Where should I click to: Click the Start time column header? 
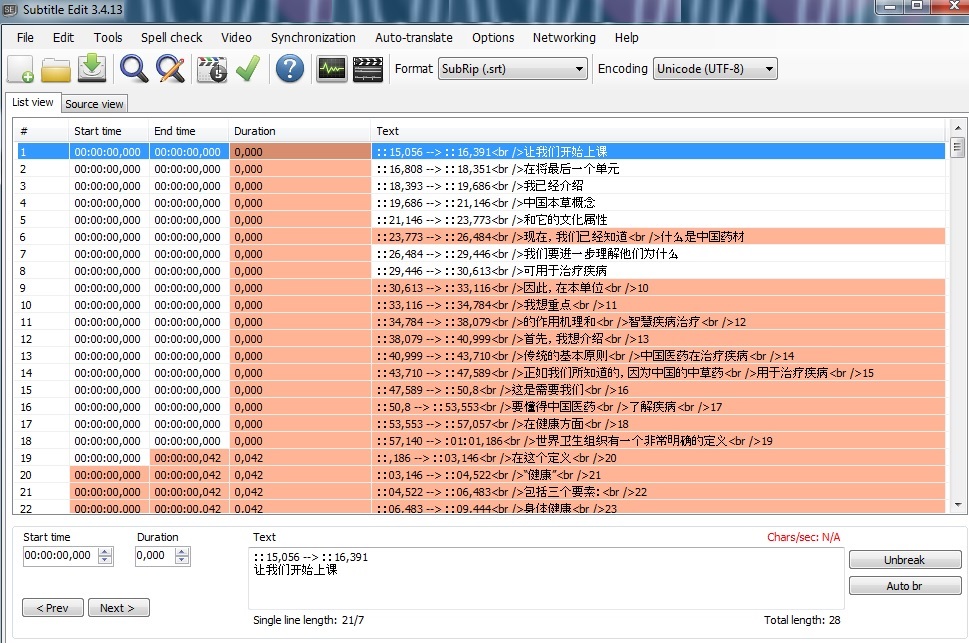[108, 131]
